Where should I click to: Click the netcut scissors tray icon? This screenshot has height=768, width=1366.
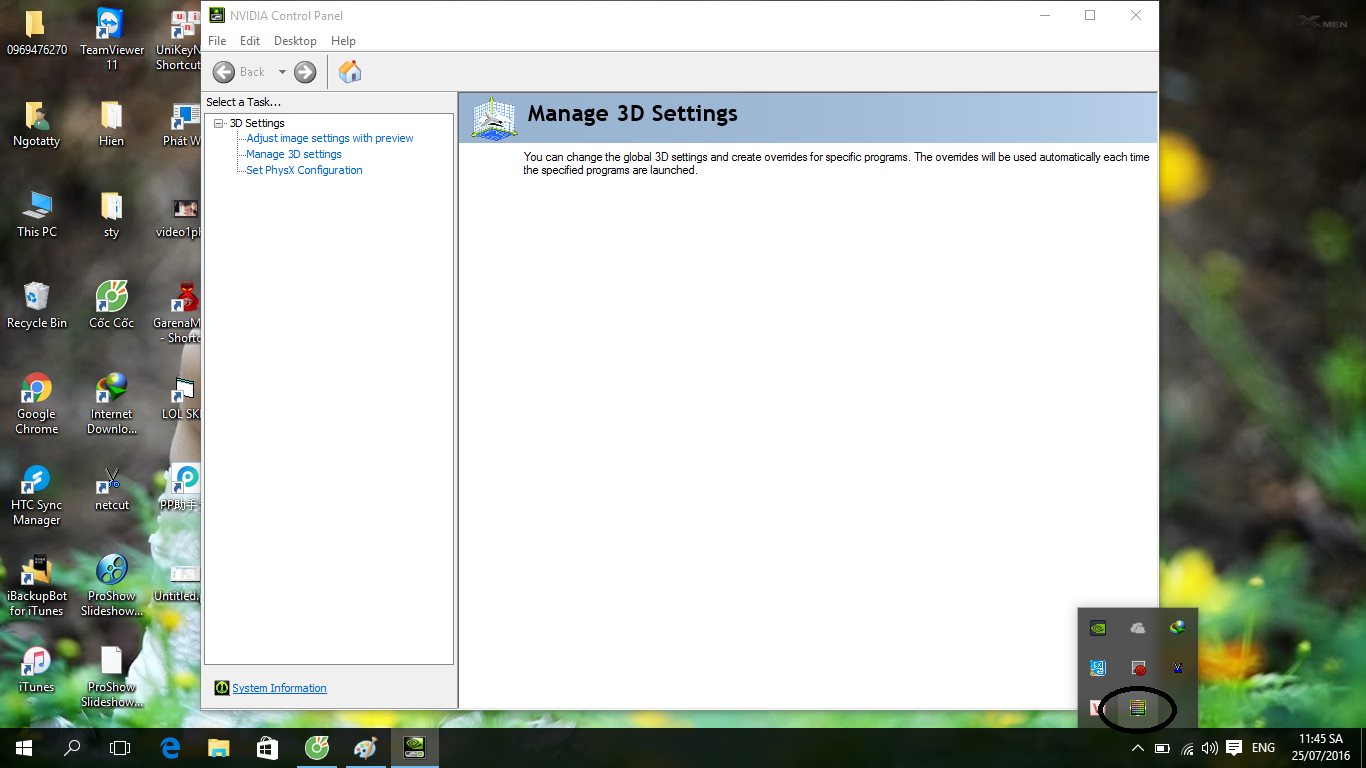[x=1178, y=668]
